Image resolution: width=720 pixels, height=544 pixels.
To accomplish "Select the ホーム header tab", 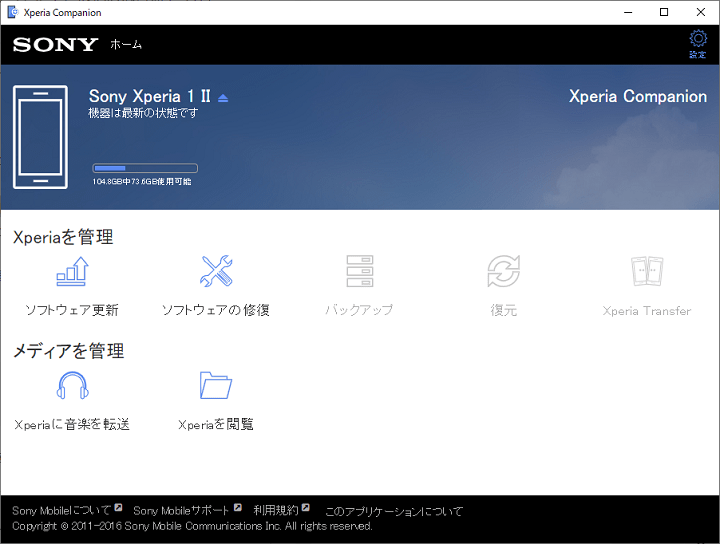I will tap(126, 45).
